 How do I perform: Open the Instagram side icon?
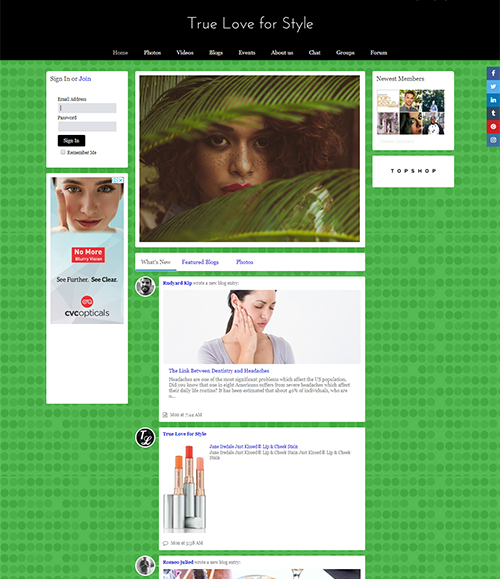coord(493,140)
